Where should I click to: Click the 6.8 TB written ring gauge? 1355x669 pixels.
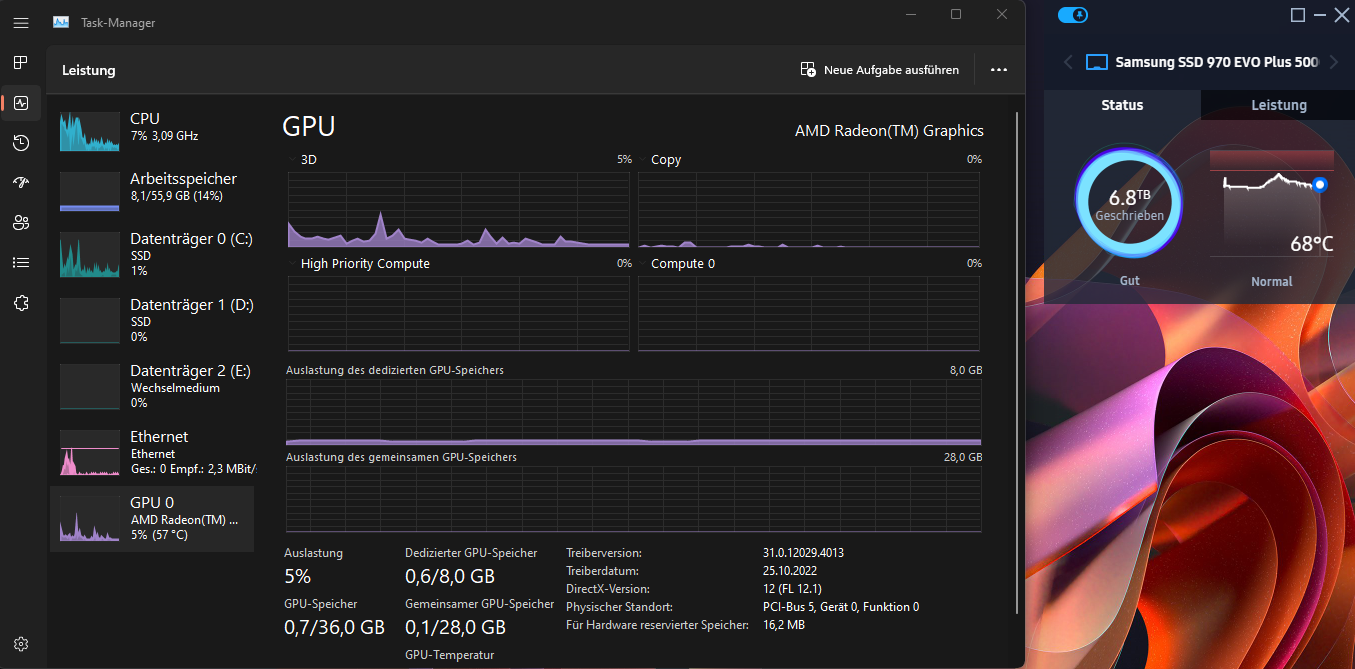pos(1129,201)
